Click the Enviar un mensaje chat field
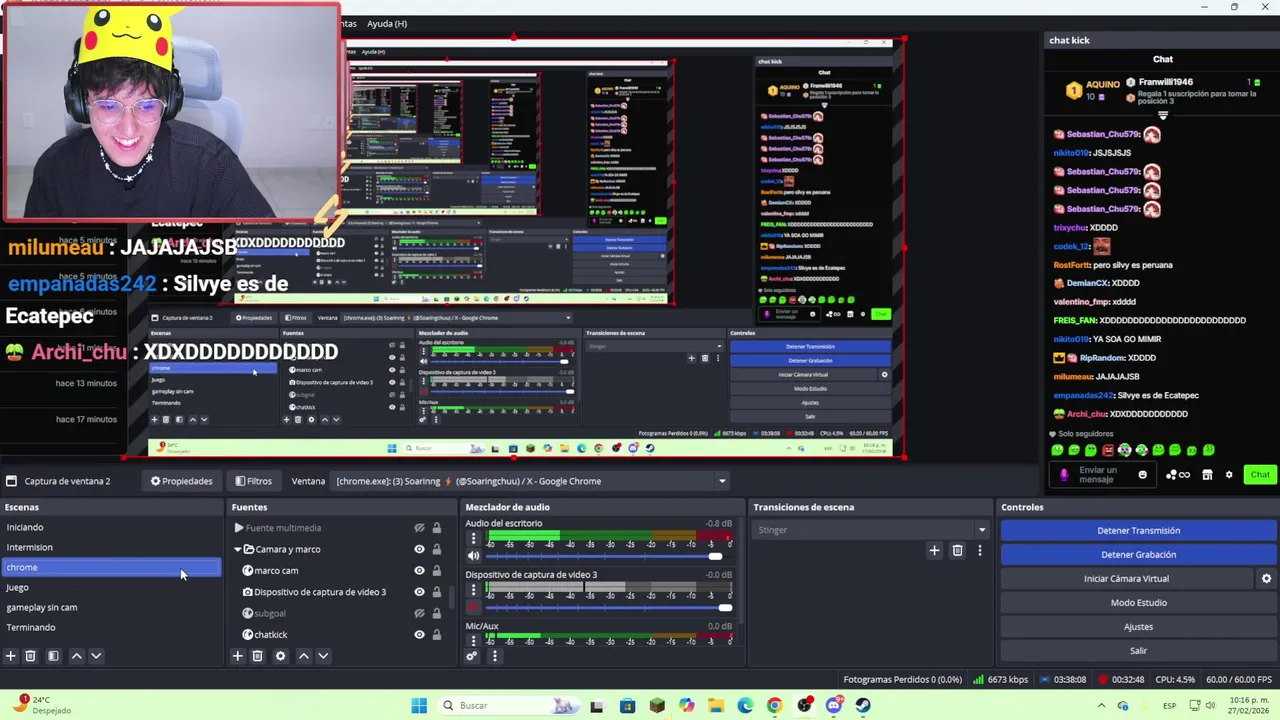Image resolution: width=1280 pixels, height=720 pixels. 1103,475
